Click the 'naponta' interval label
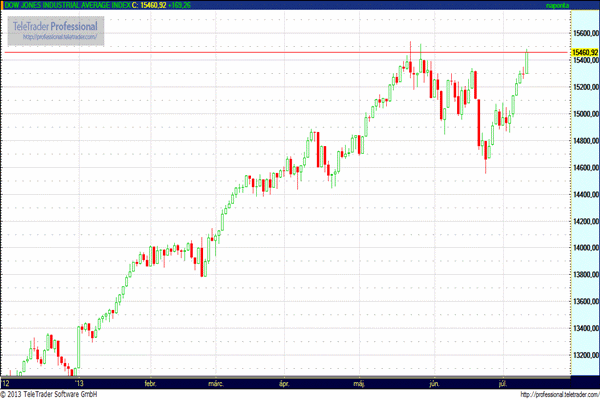The image size is (600, 400). 582,6
